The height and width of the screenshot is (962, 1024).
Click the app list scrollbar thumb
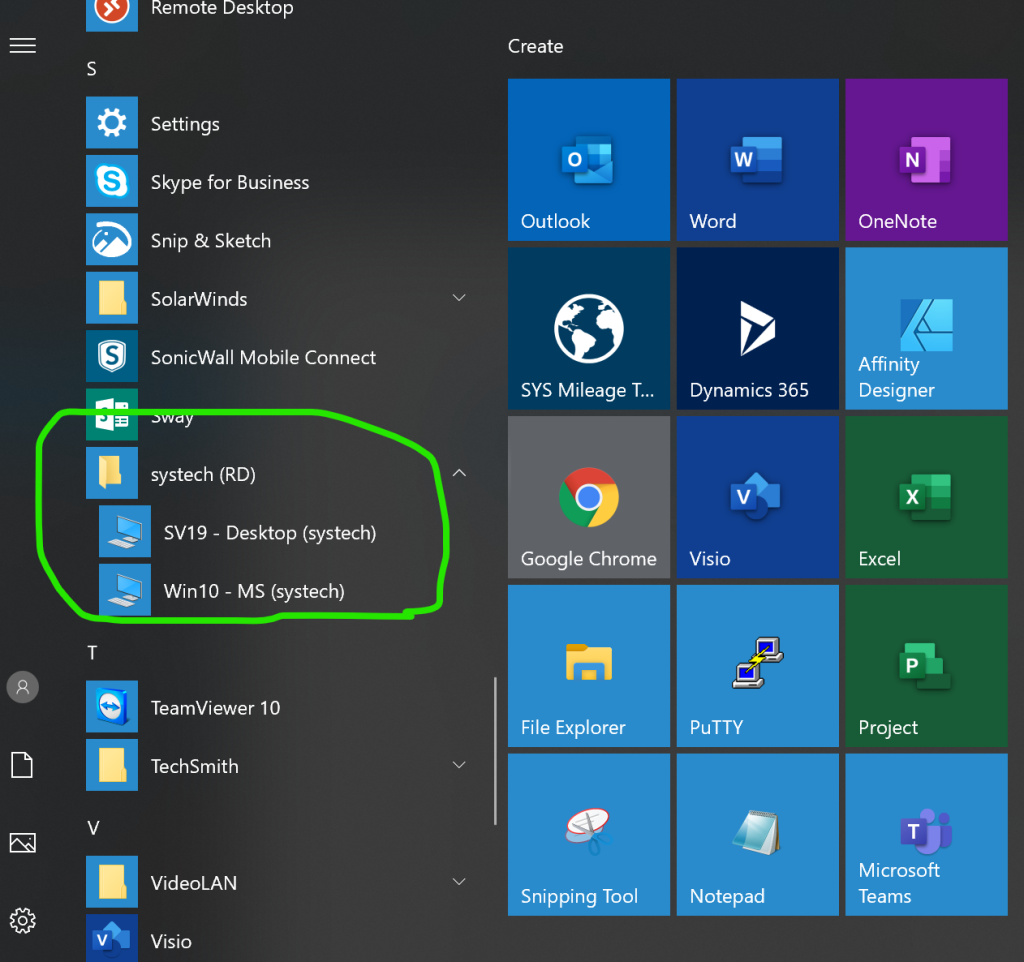pyautogui.click(x=495, y=751)
